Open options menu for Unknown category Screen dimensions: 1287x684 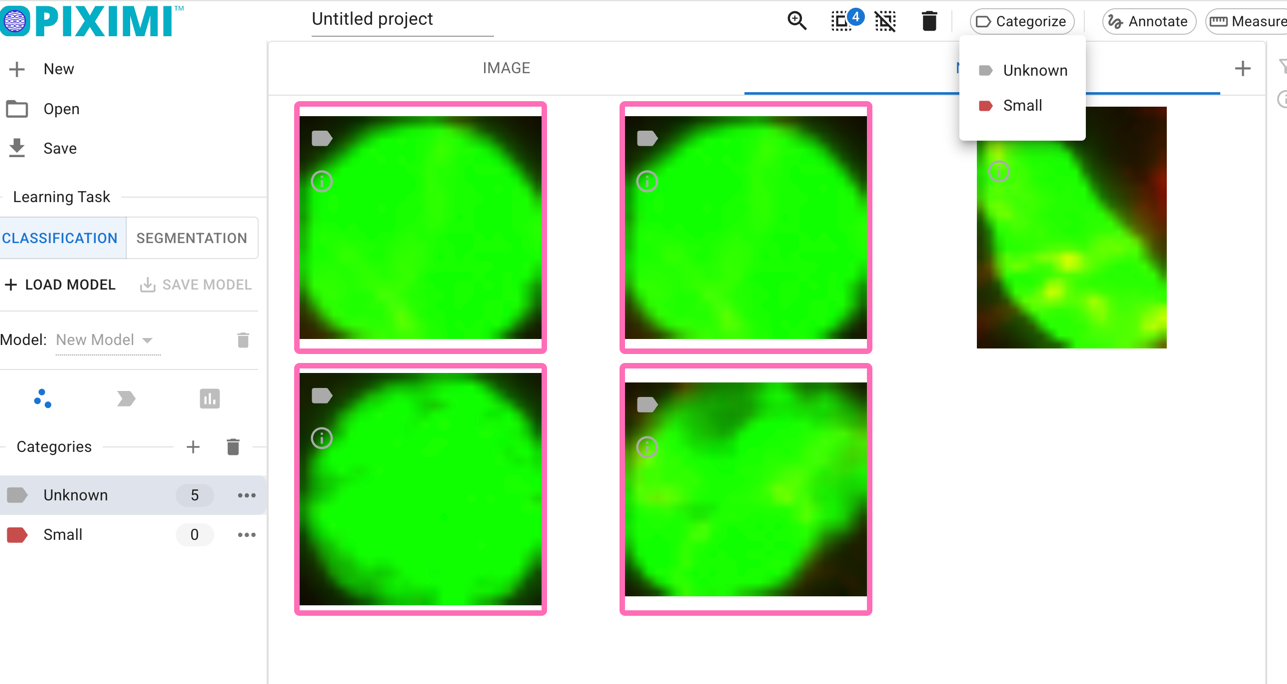pyautogui.click(x=247, y=495)
